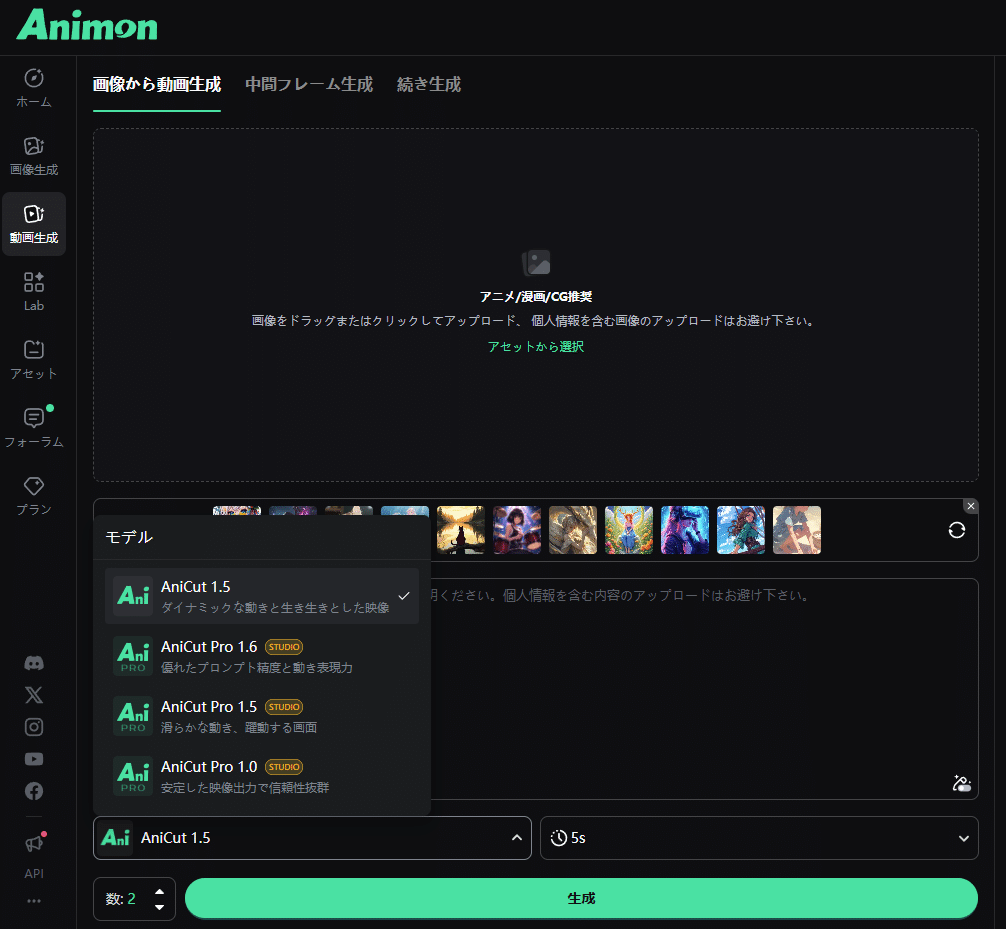Select the AniCut Pro 1.0 model
Viewport: 1006px width, 929px height.
262,775
